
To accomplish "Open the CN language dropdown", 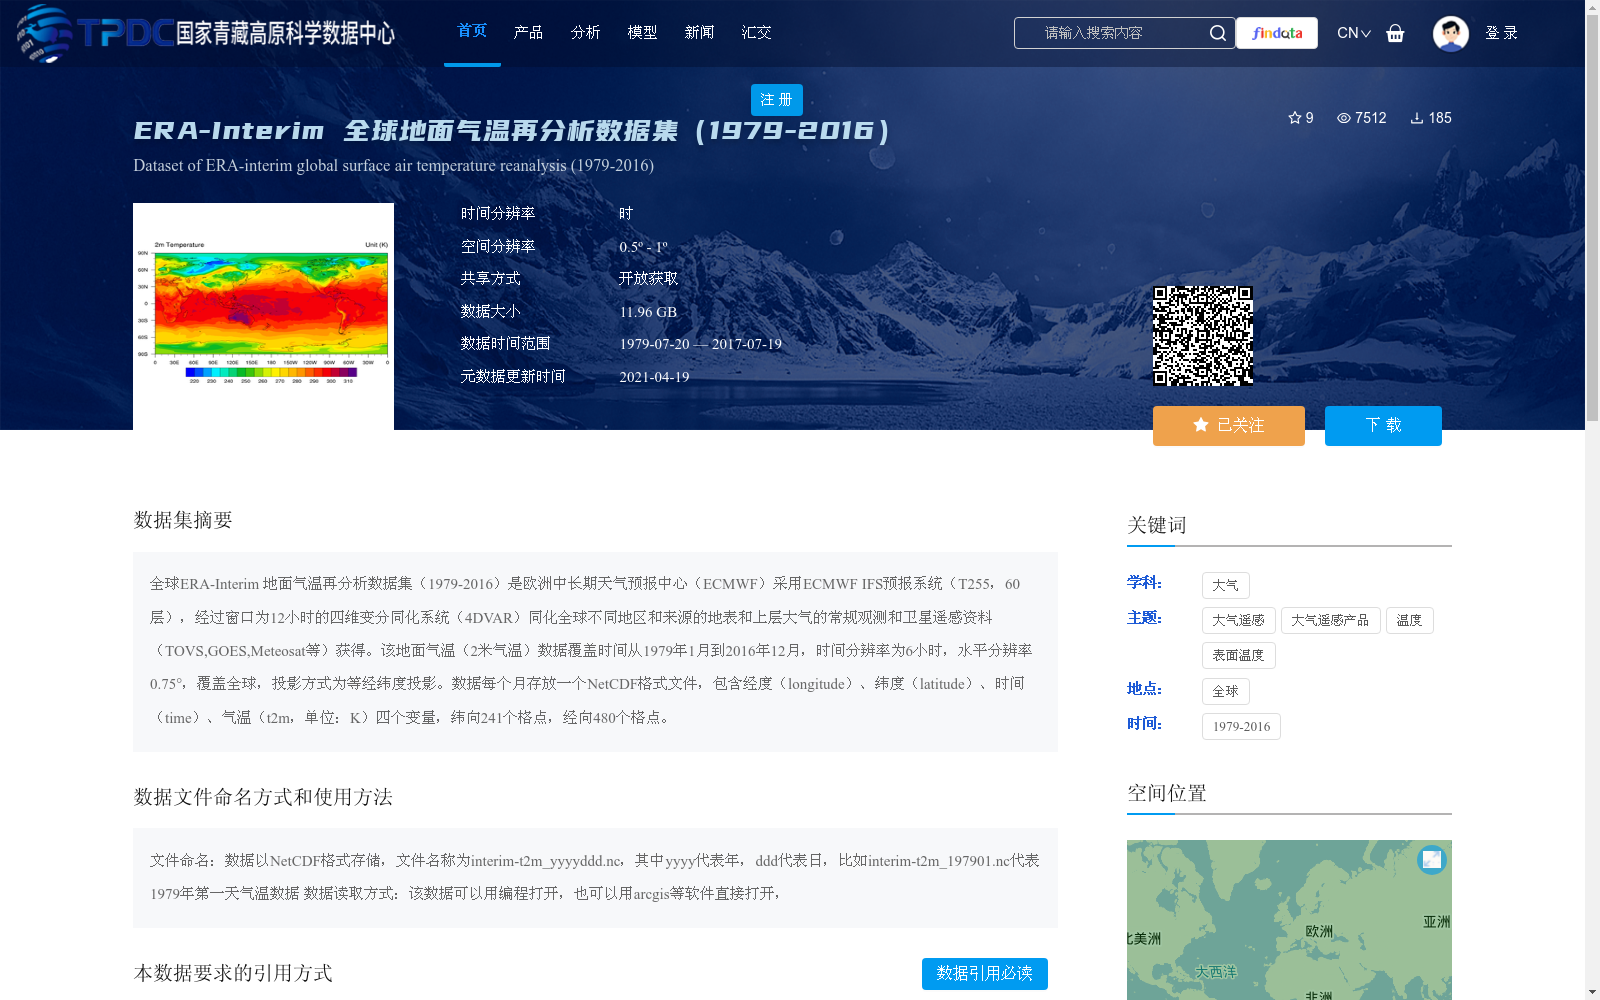I will click(x=1354, y=33).
